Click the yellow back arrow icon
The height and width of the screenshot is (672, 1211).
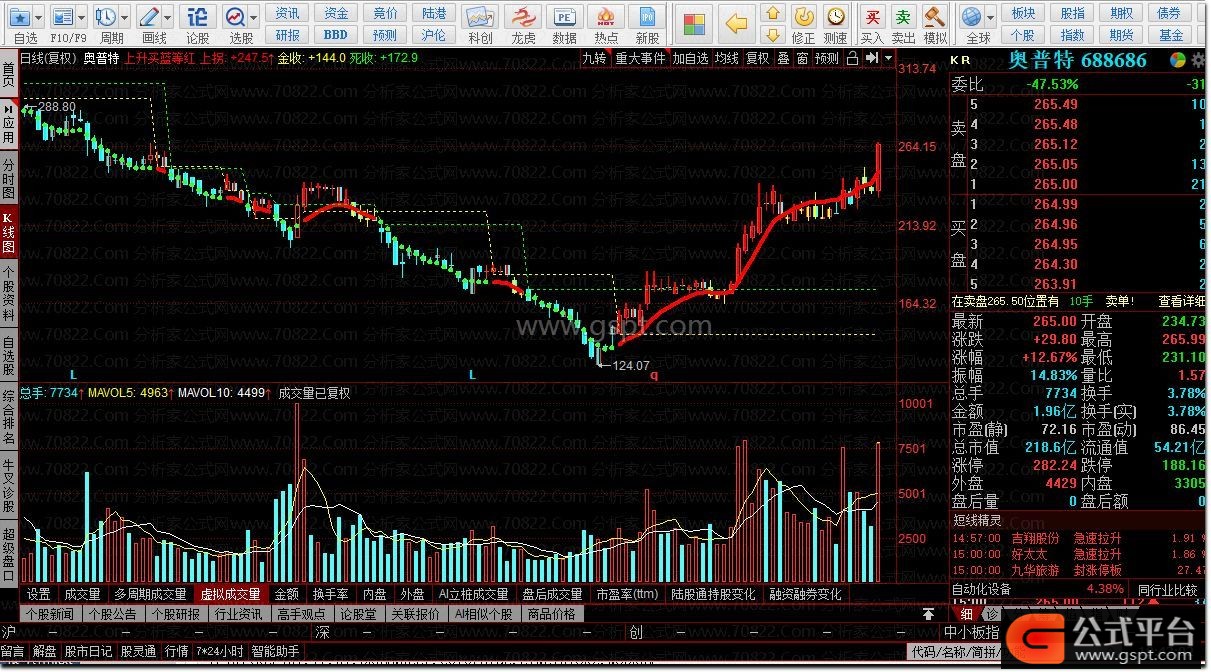pyautogui.click(x=737, y=22)
